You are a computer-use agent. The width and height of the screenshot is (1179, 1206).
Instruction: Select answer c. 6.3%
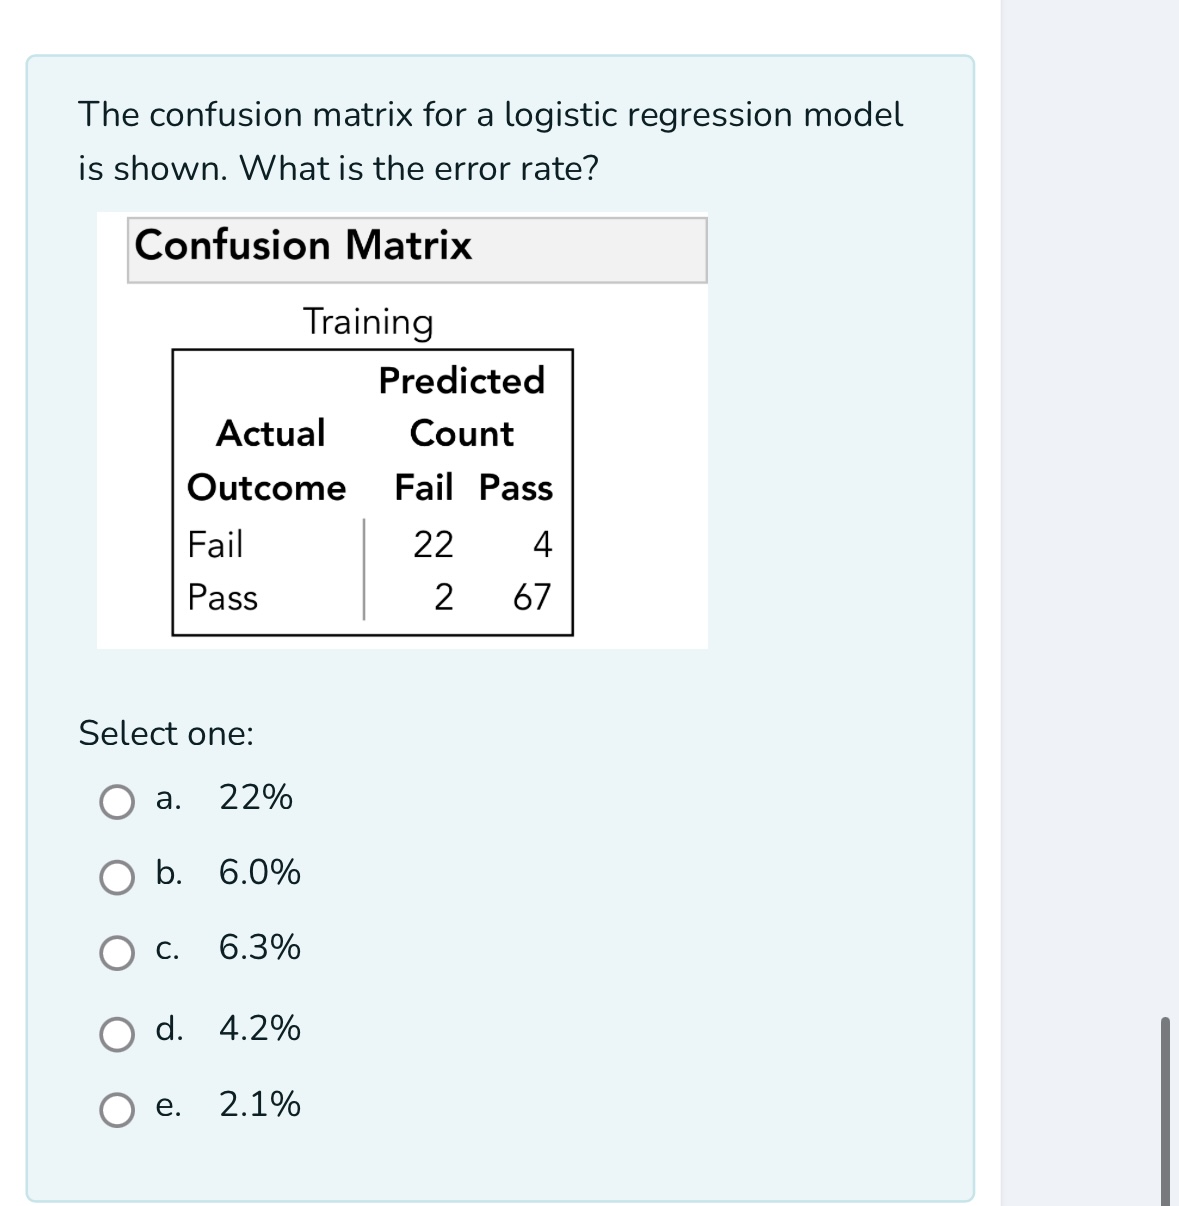coord(117,953)
